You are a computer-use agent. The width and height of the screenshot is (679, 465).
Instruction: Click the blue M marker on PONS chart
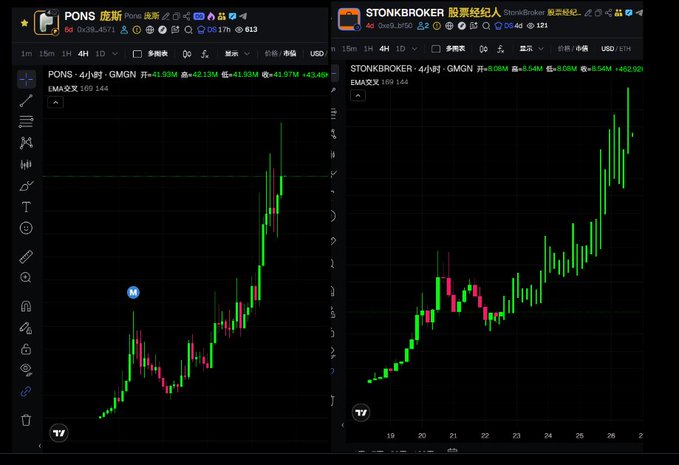pos(133,293)
